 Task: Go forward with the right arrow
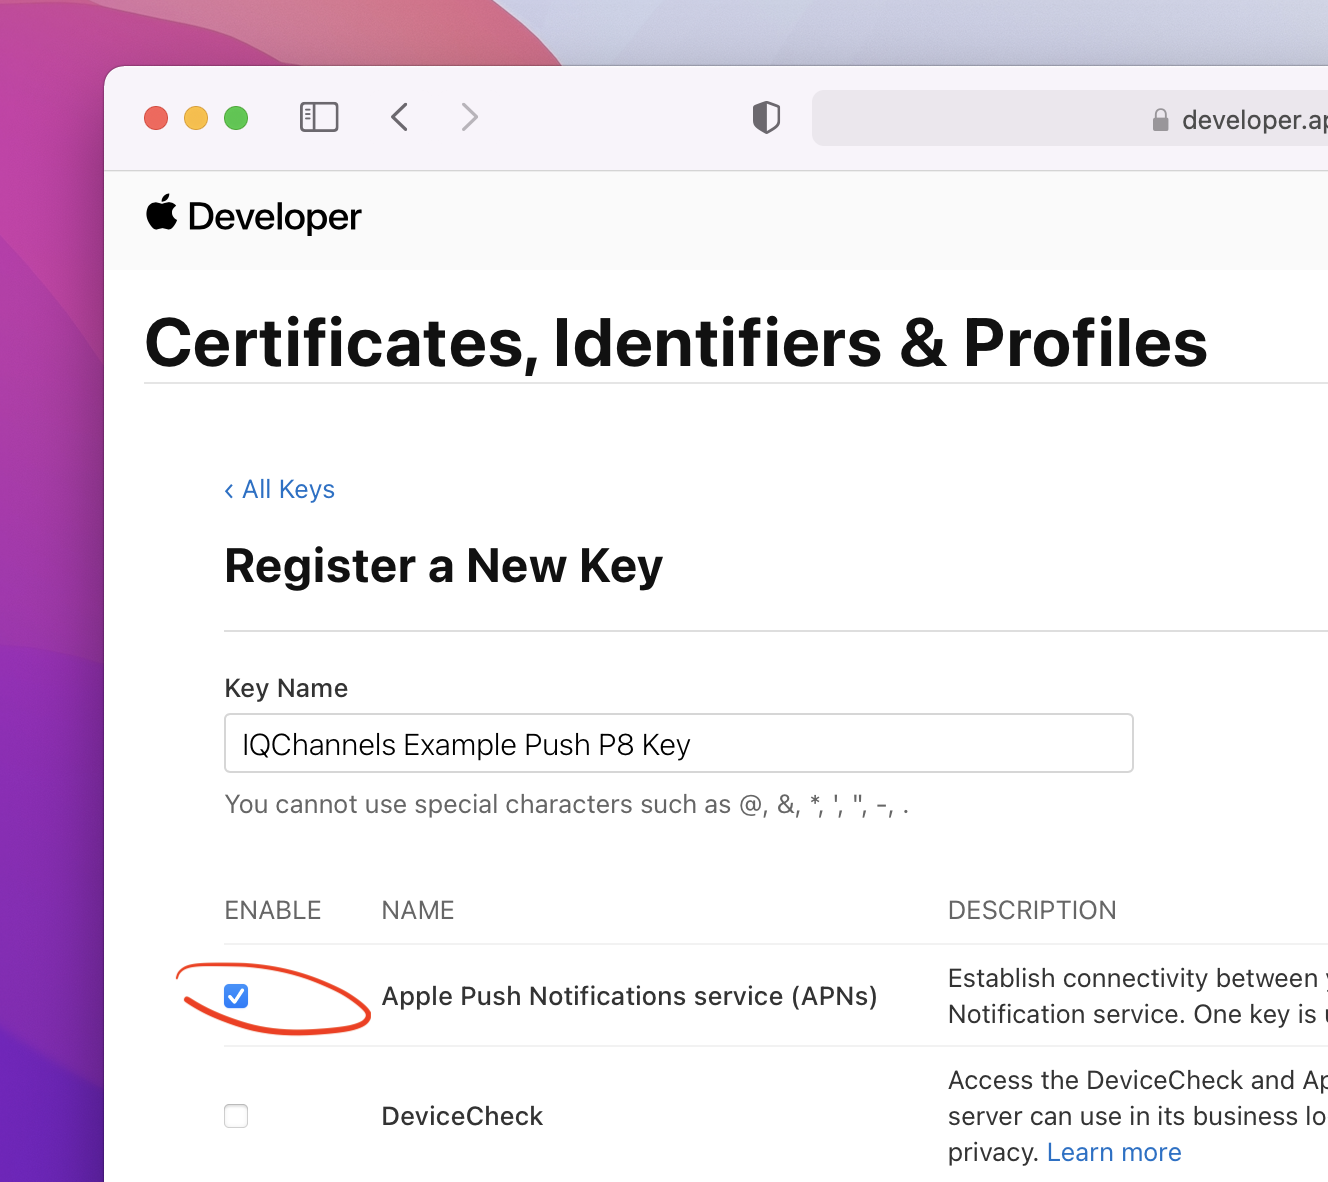point(469,118)
